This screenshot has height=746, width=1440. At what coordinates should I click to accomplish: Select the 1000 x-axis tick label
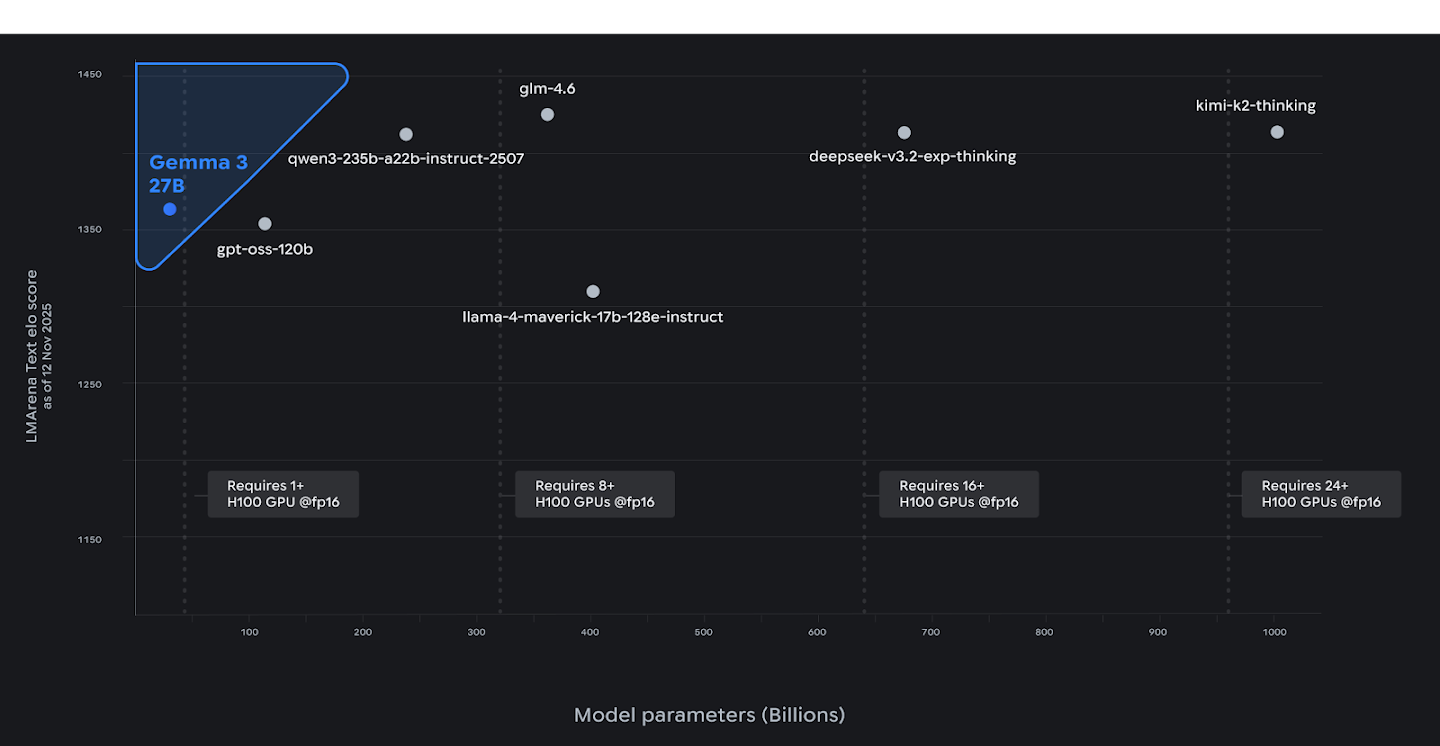click(1274, 632)
